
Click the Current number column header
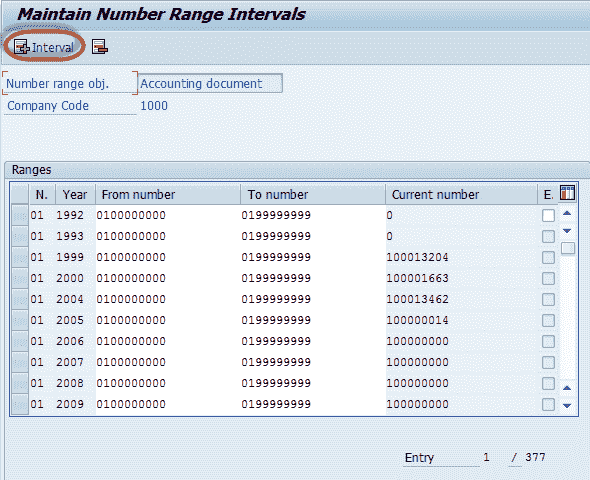pos(461,194)
